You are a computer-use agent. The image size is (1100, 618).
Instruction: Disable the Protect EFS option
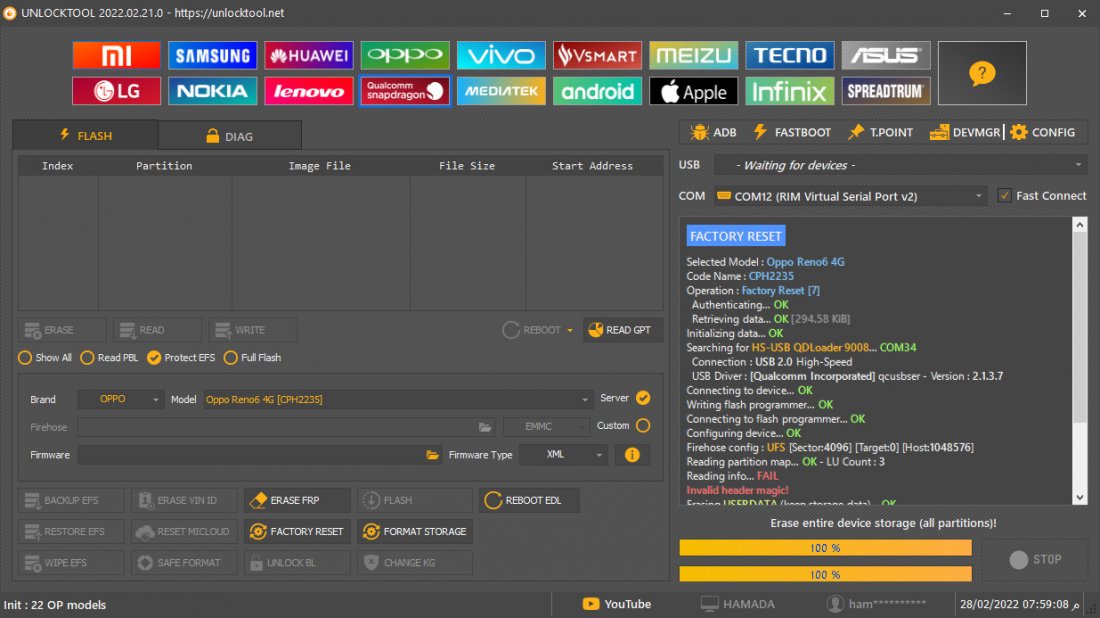181,358
